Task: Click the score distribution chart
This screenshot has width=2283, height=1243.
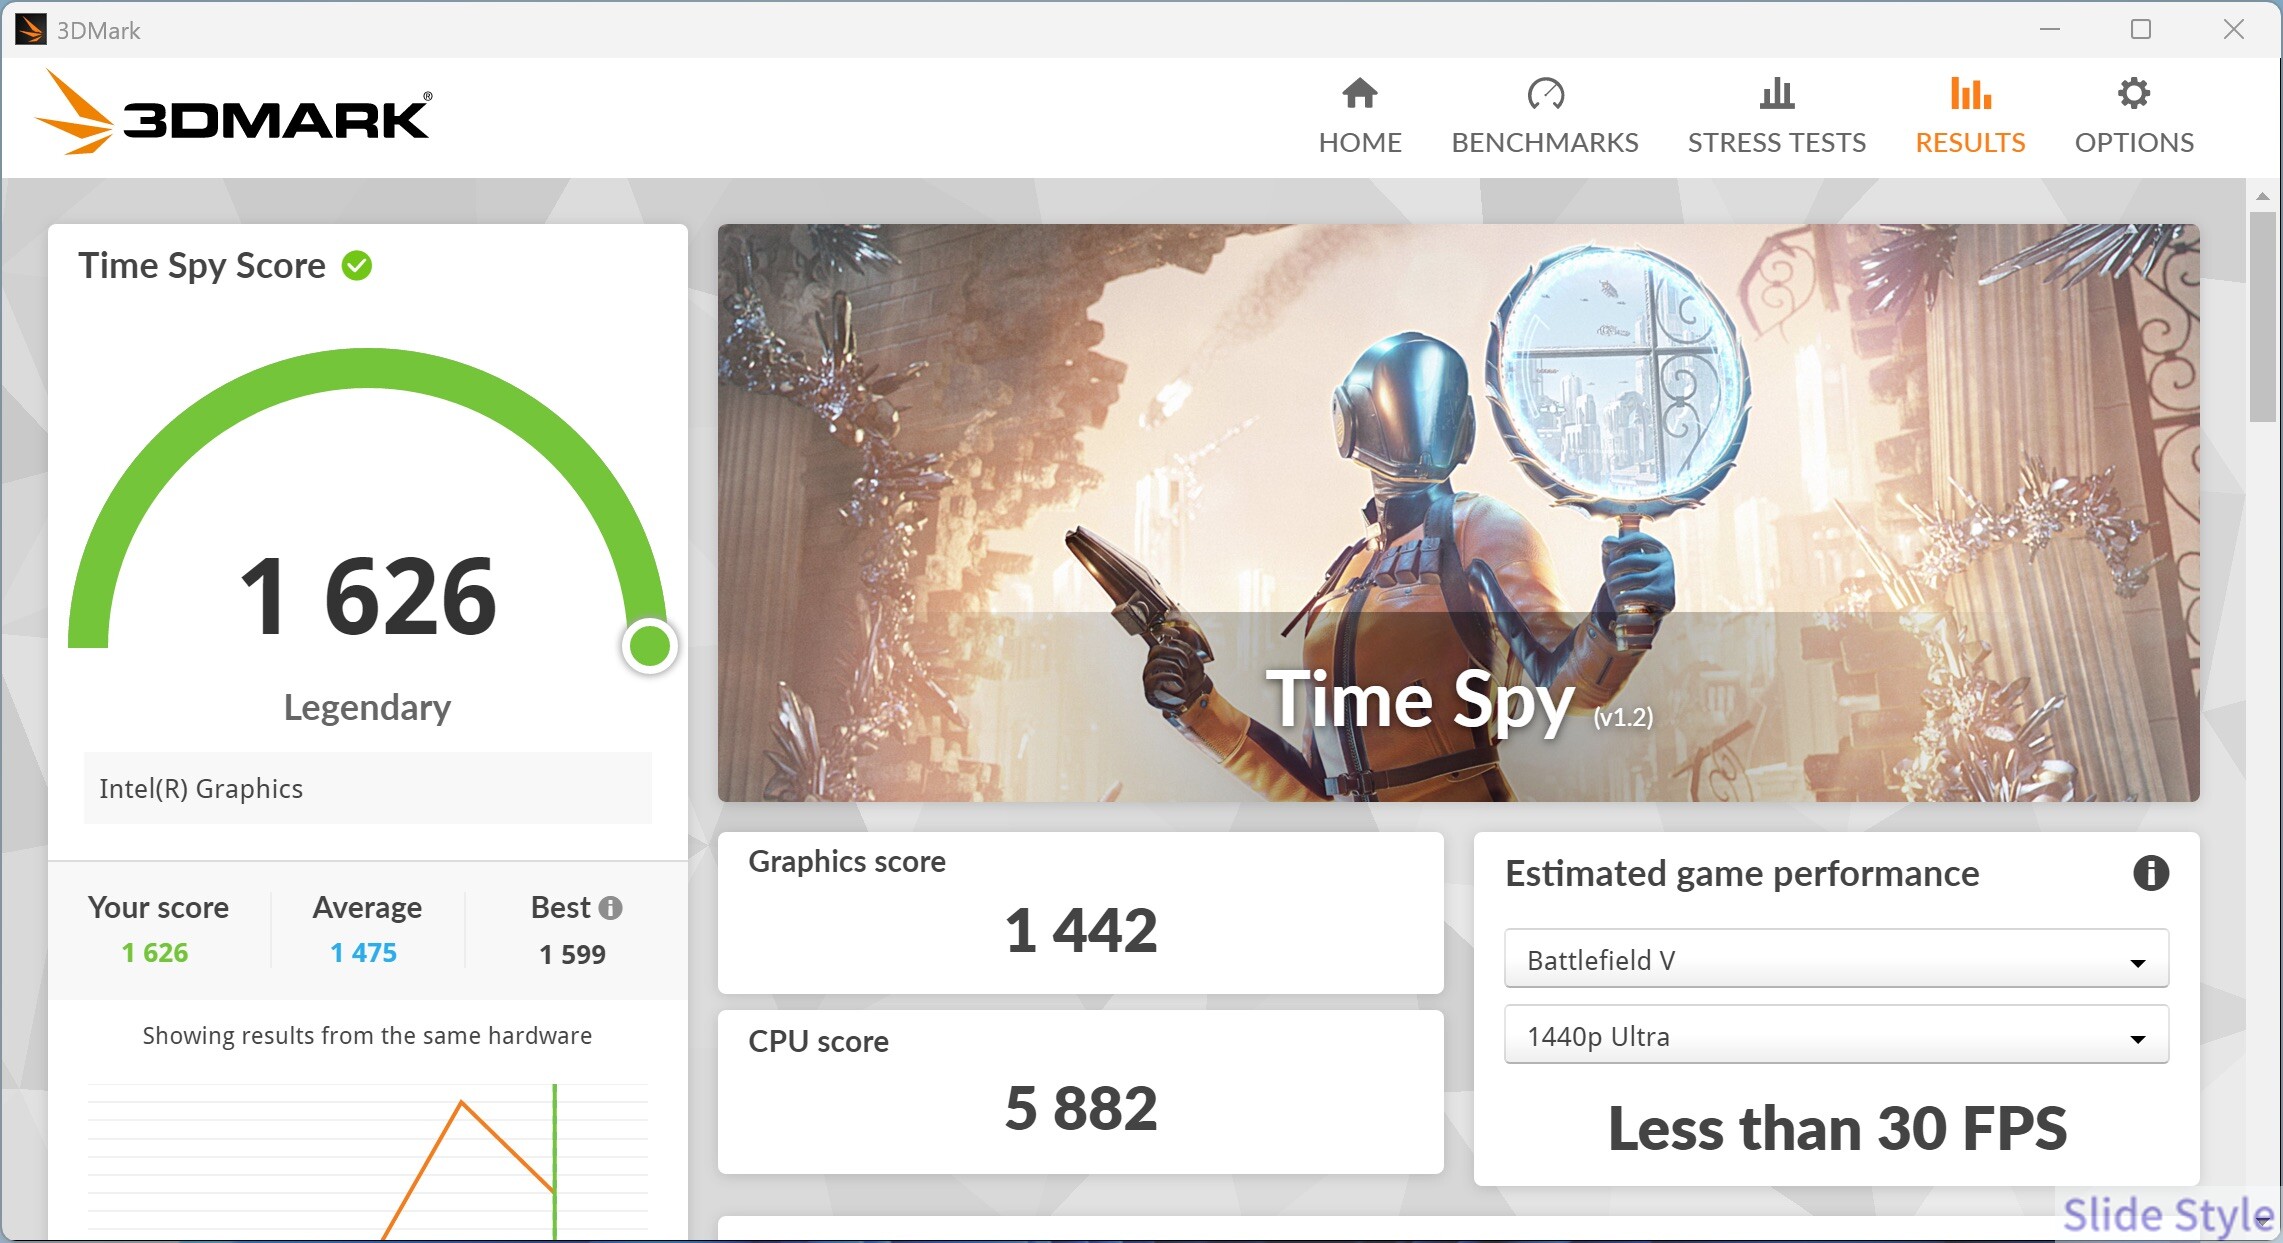Action: pyautogui.click(x=368, y=1160)
